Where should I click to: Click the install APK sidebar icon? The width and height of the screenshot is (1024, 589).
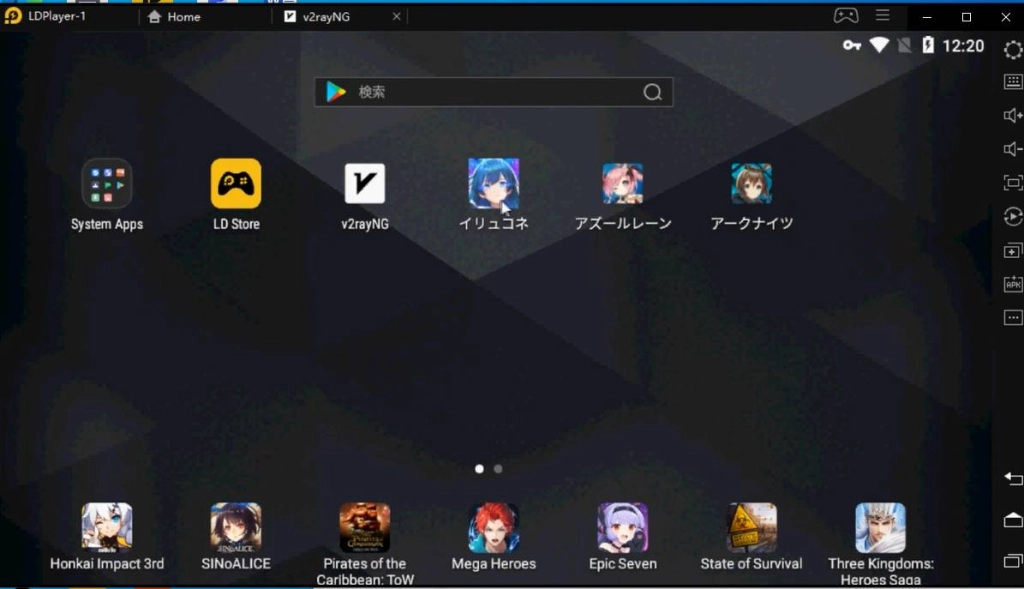pos(1012,285)
